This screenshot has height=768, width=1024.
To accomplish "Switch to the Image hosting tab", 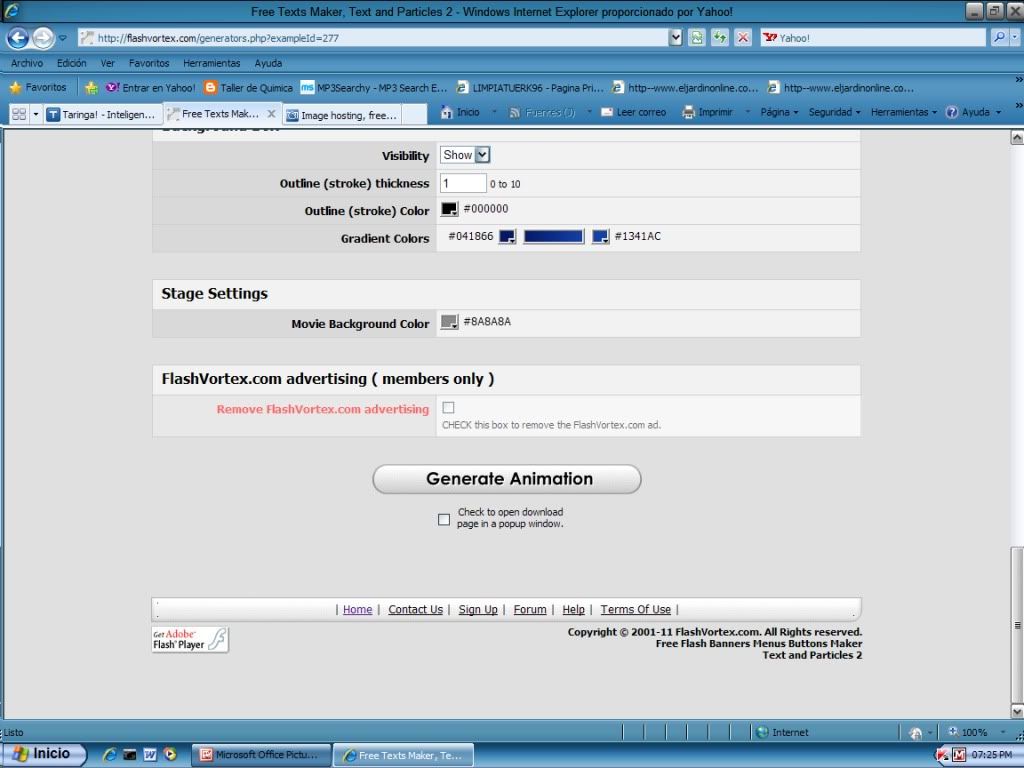I will (x=343, y=115).
